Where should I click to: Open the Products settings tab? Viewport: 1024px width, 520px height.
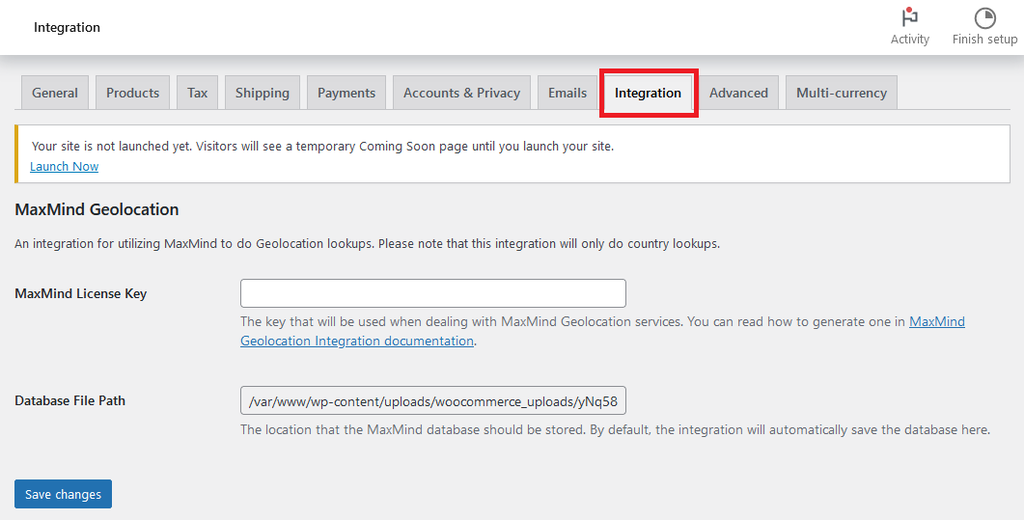tap(133, 93)
